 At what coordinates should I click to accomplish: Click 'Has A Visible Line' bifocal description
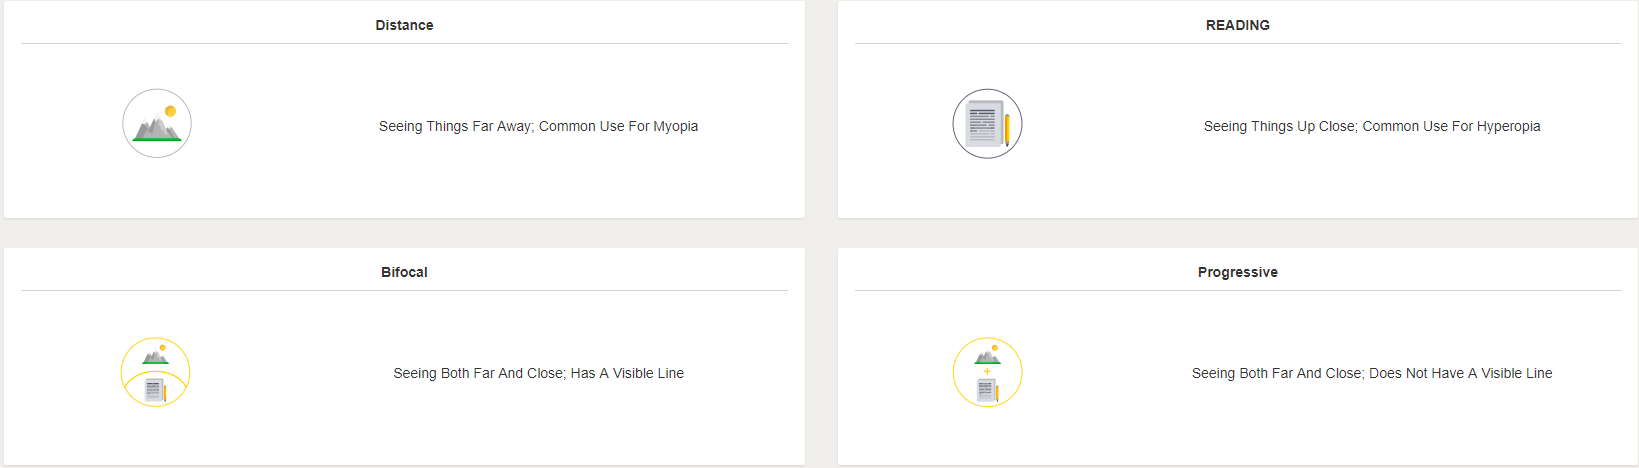point(538,373)
